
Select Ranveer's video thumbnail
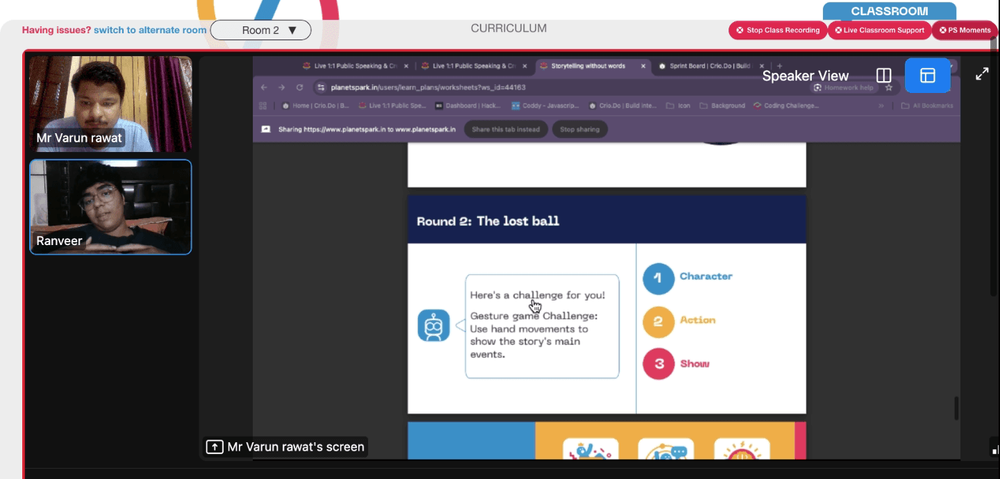(x=110, y=207)
